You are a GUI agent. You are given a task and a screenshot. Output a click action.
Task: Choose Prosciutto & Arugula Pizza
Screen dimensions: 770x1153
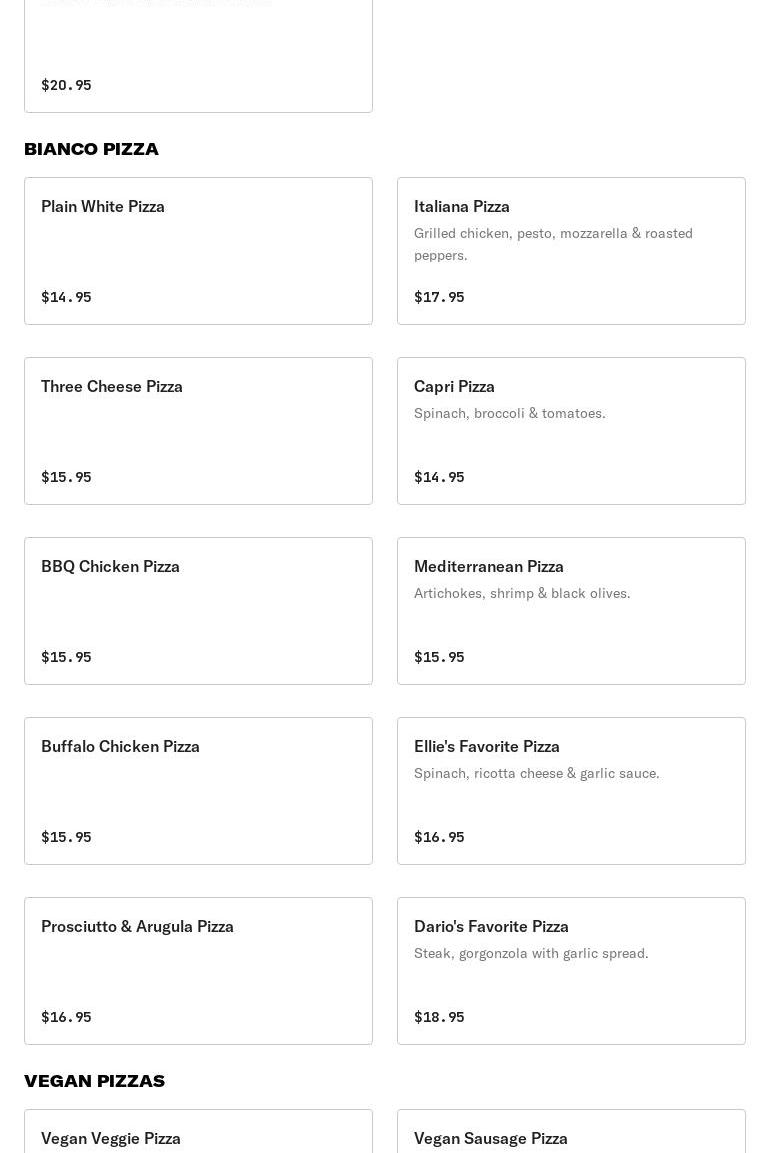(198, 970)
